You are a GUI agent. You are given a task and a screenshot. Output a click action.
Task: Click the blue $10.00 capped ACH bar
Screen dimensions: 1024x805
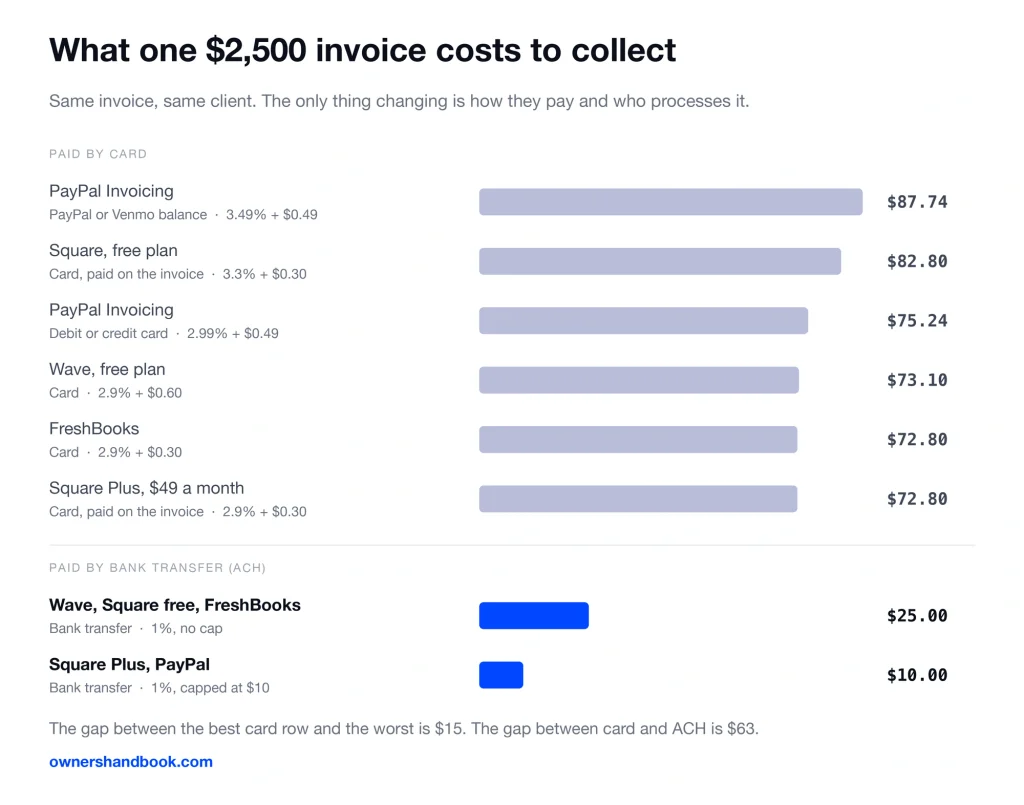pos(501,675)
